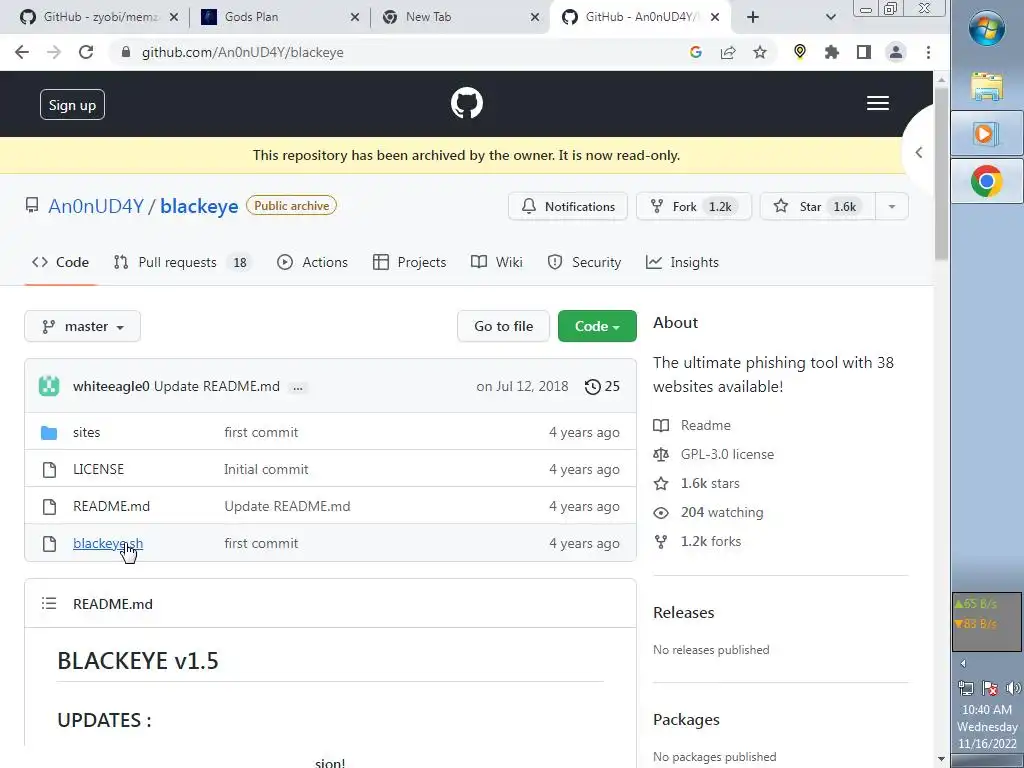1024x768 pixels.
Task: Expand the green Code dropdown button
Action: (597, 326)
